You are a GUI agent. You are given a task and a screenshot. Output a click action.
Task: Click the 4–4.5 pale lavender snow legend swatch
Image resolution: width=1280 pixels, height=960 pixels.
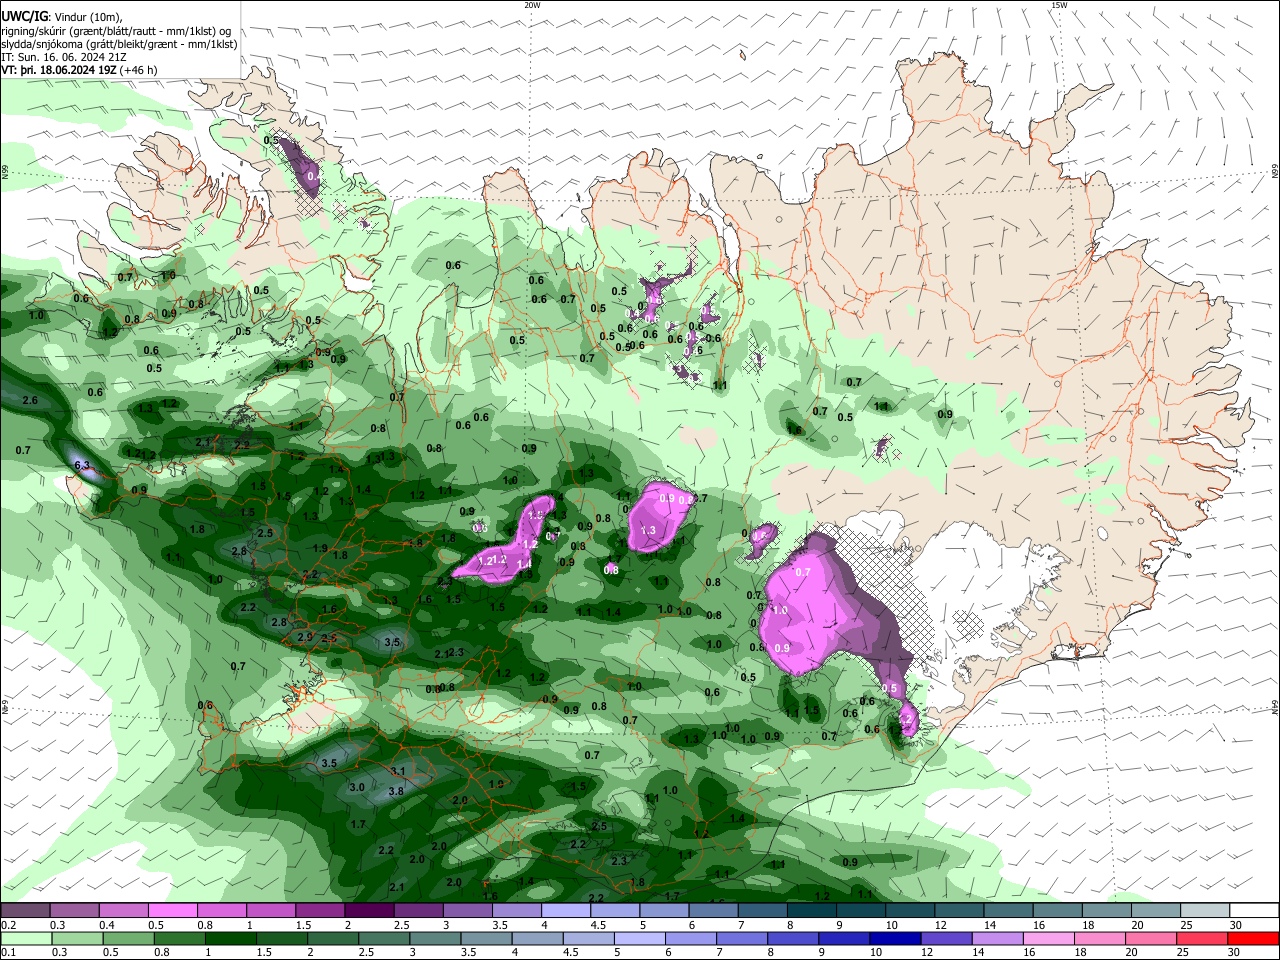(565, 911)
